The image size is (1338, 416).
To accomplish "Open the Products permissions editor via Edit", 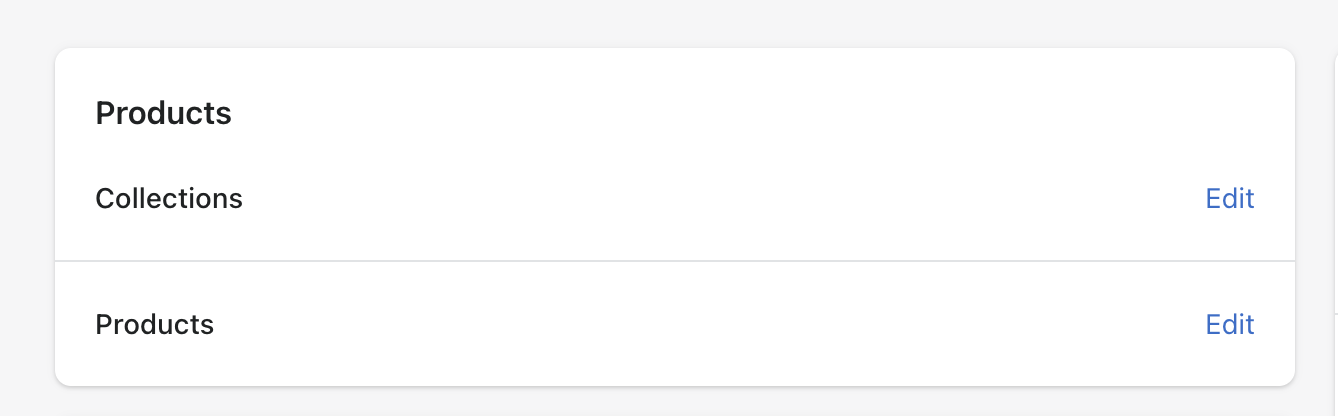I will pyautogui.click(x=1230, y=324).
